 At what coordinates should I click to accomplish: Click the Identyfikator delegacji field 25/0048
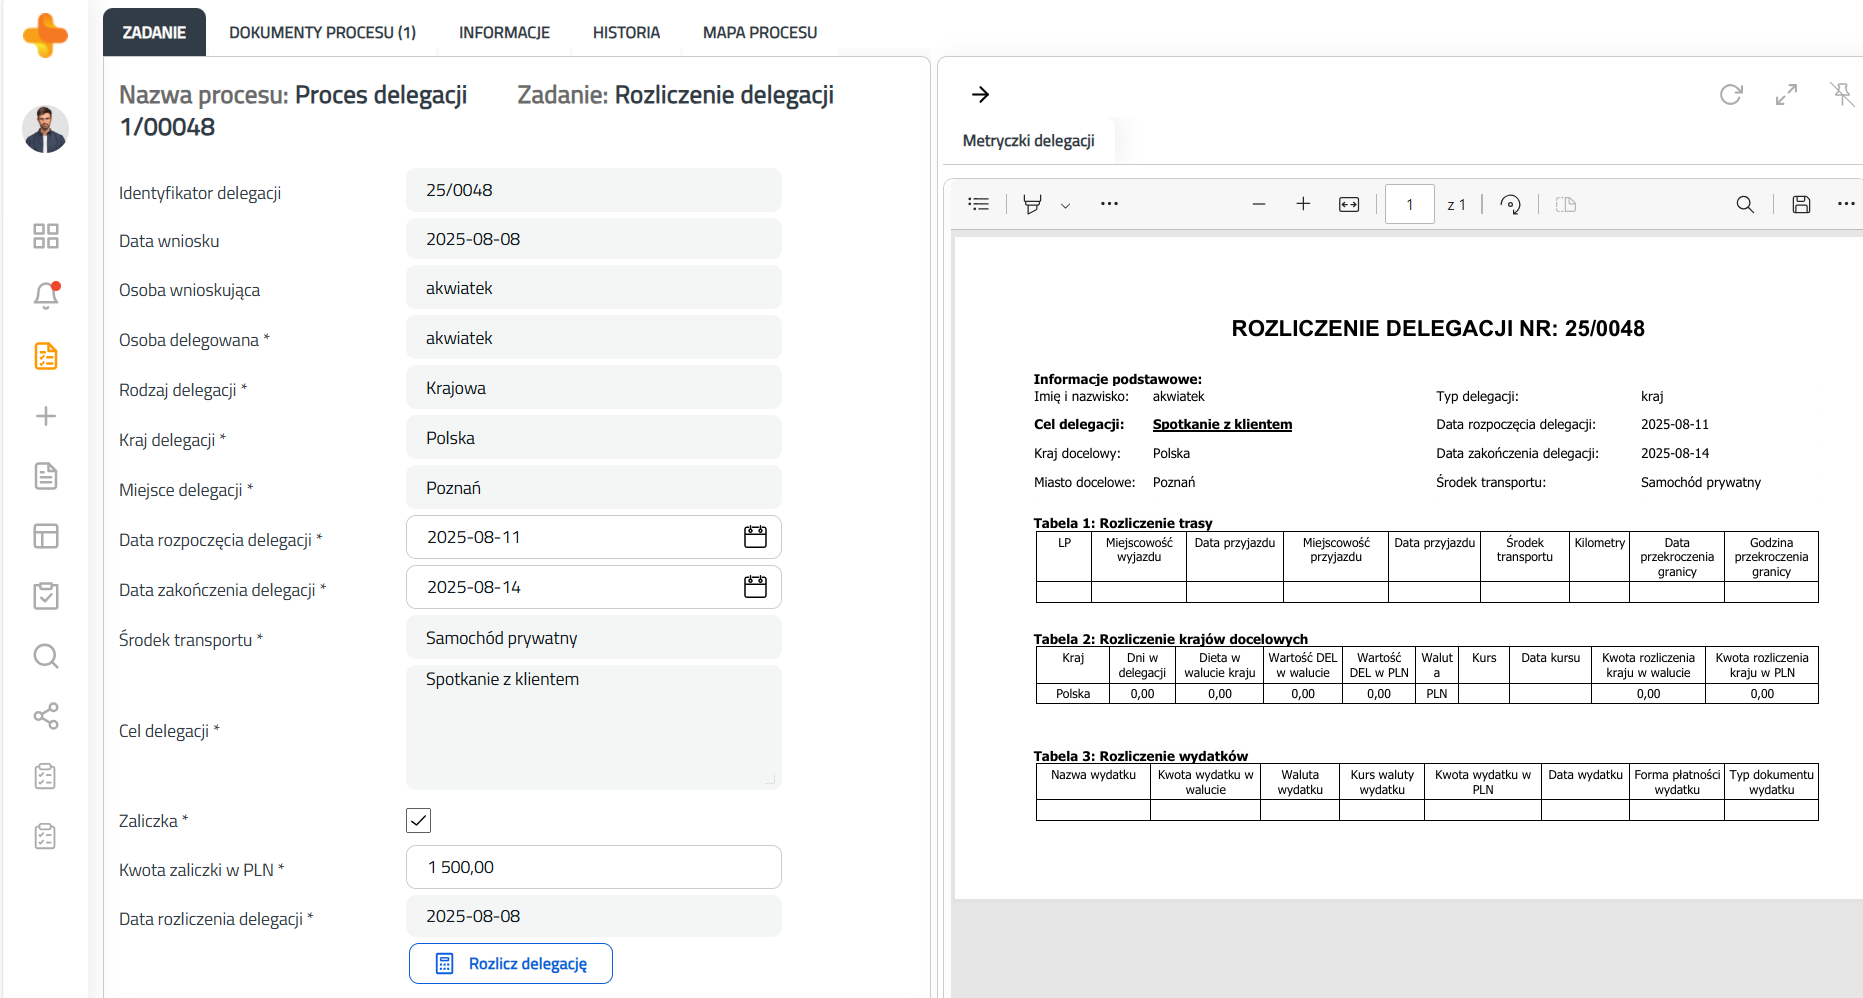593,190
